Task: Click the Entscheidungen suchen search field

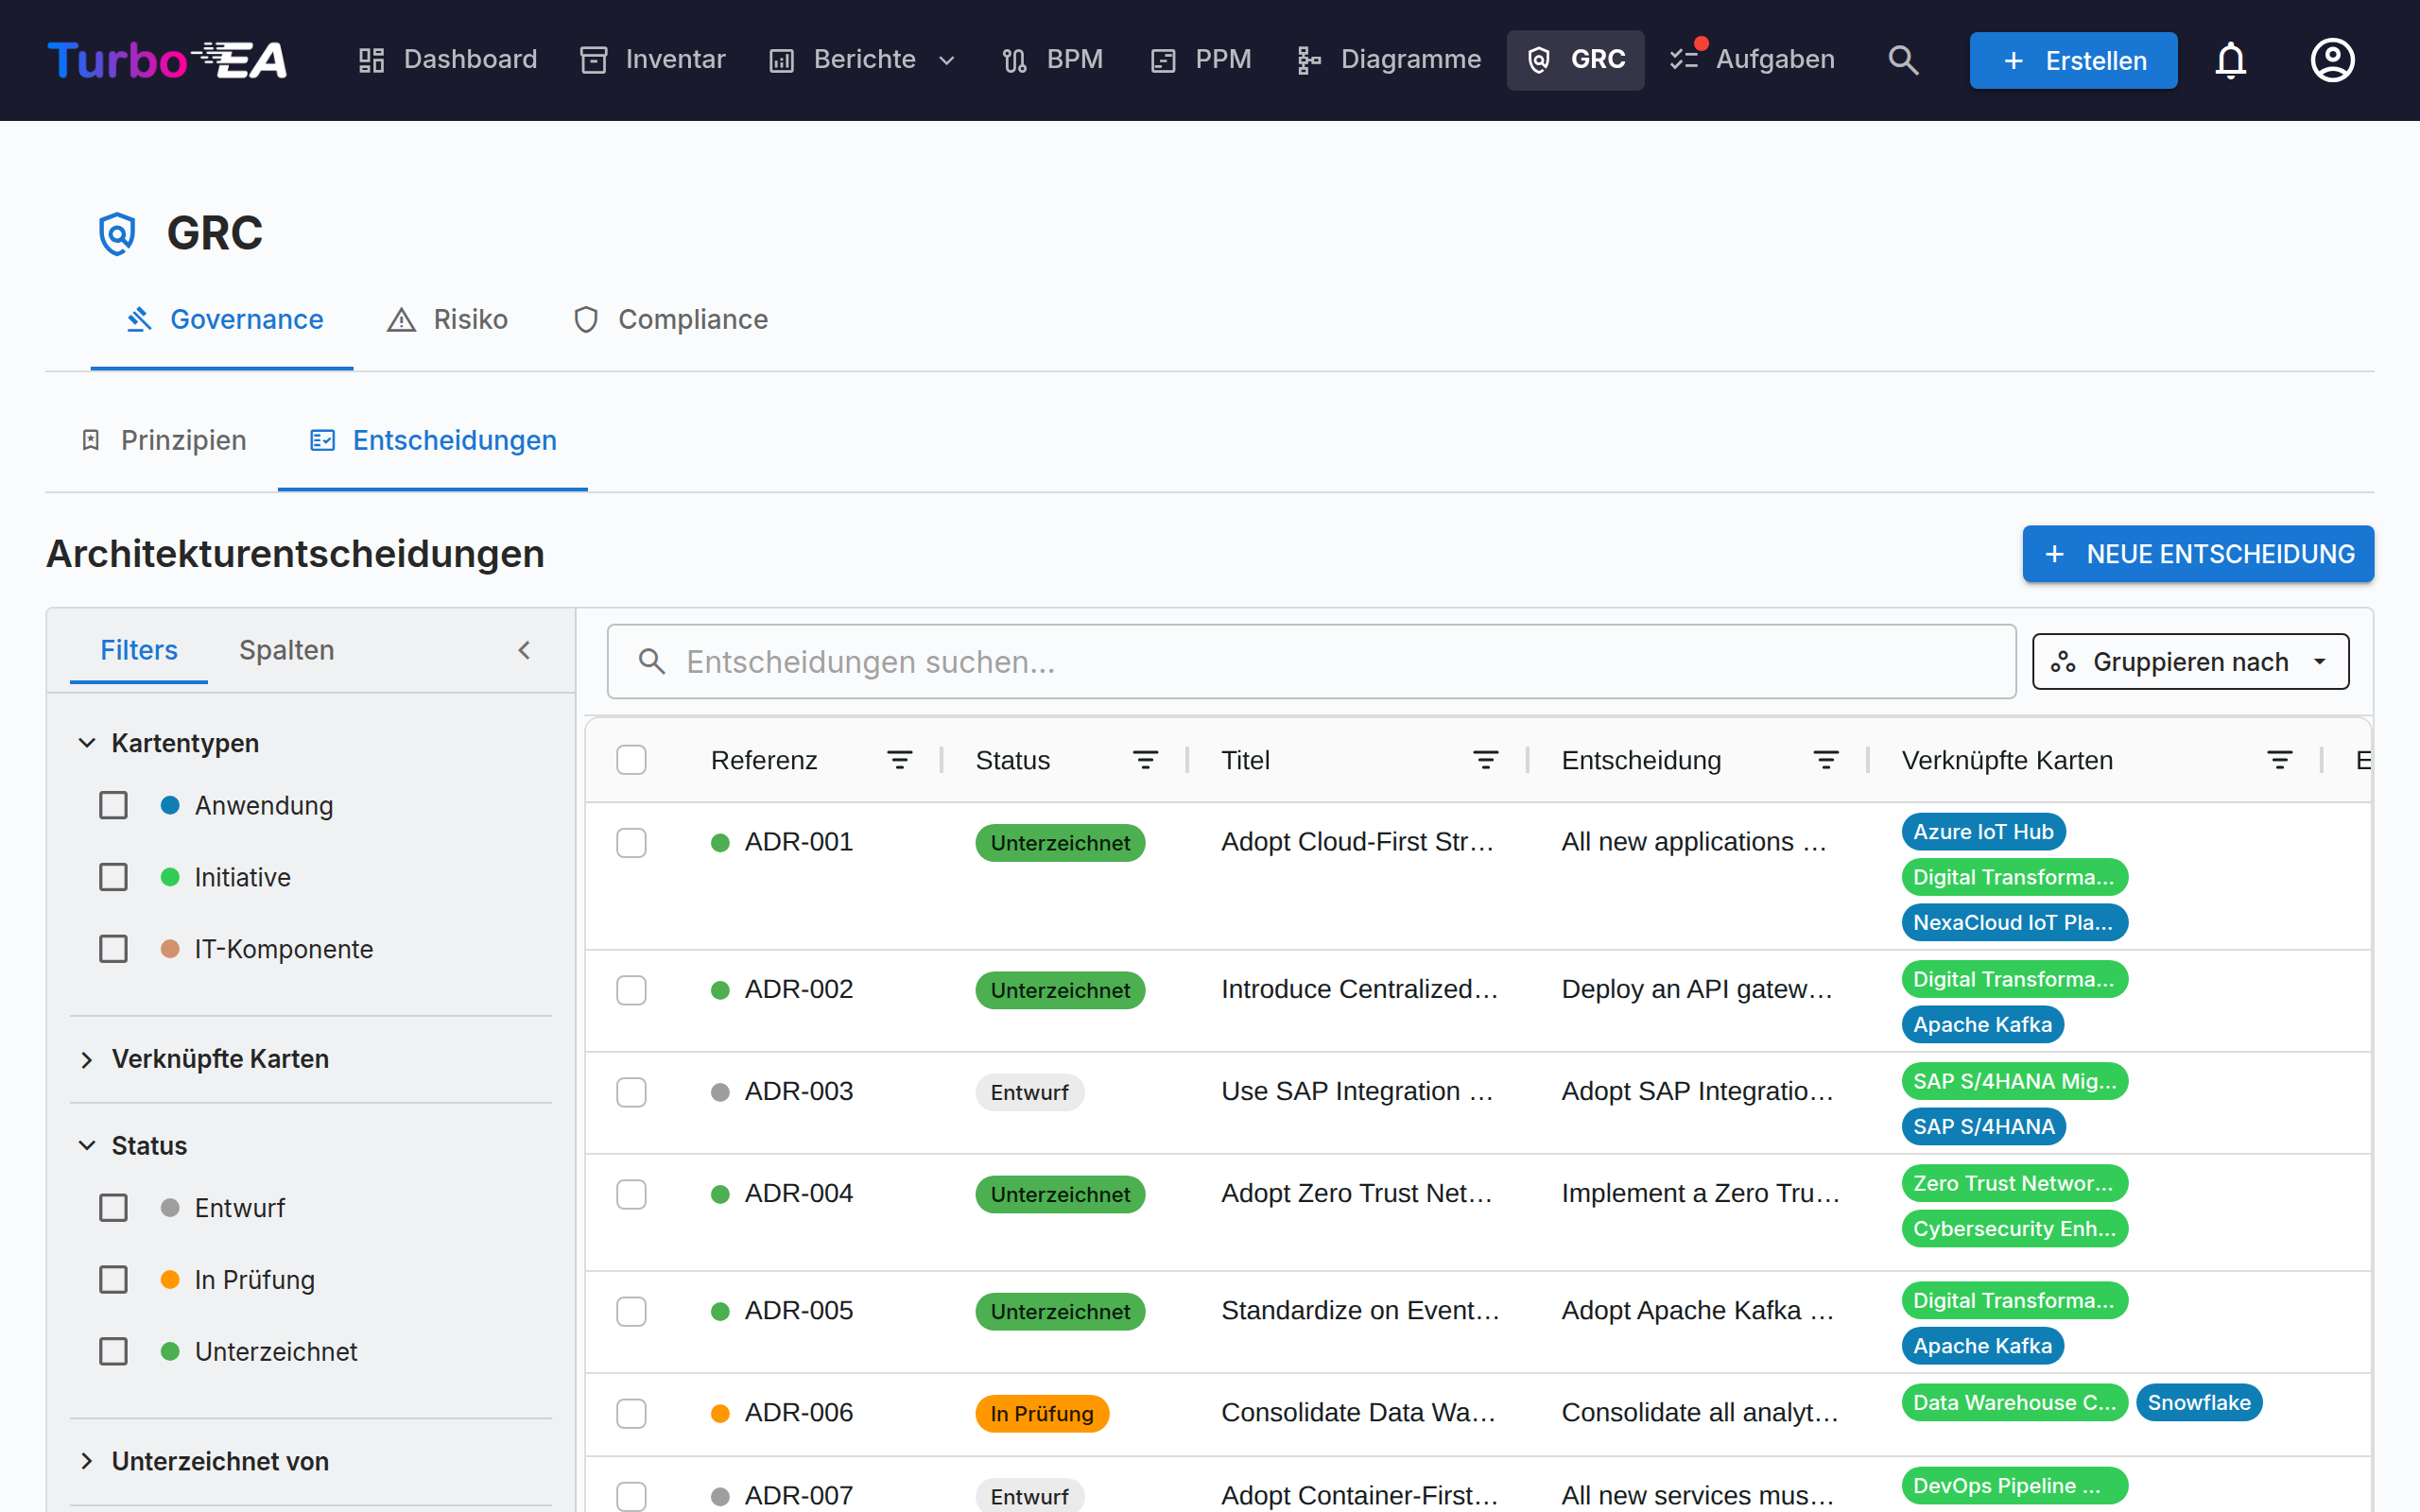Action: 1311,661
